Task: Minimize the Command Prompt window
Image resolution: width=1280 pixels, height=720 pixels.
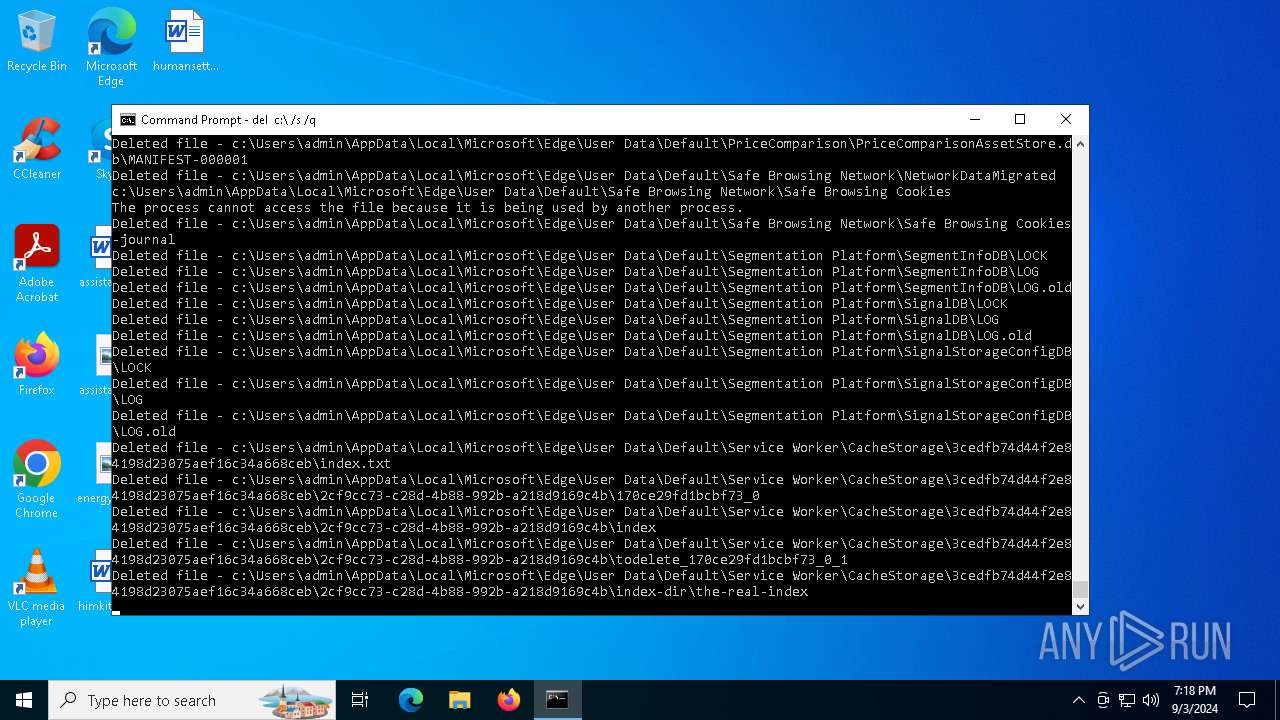Action: click(974, 120)
